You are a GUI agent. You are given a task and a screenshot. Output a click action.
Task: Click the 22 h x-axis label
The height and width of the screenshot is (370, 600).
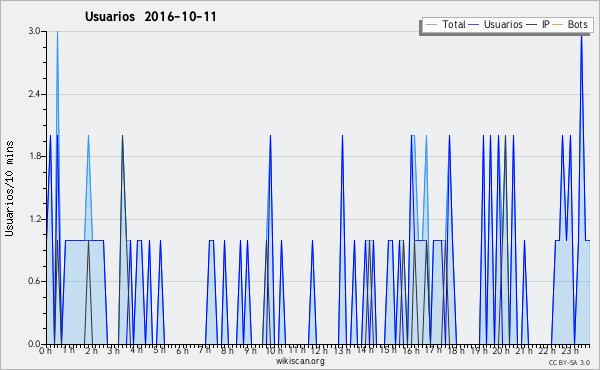click(x=547, y=351)
